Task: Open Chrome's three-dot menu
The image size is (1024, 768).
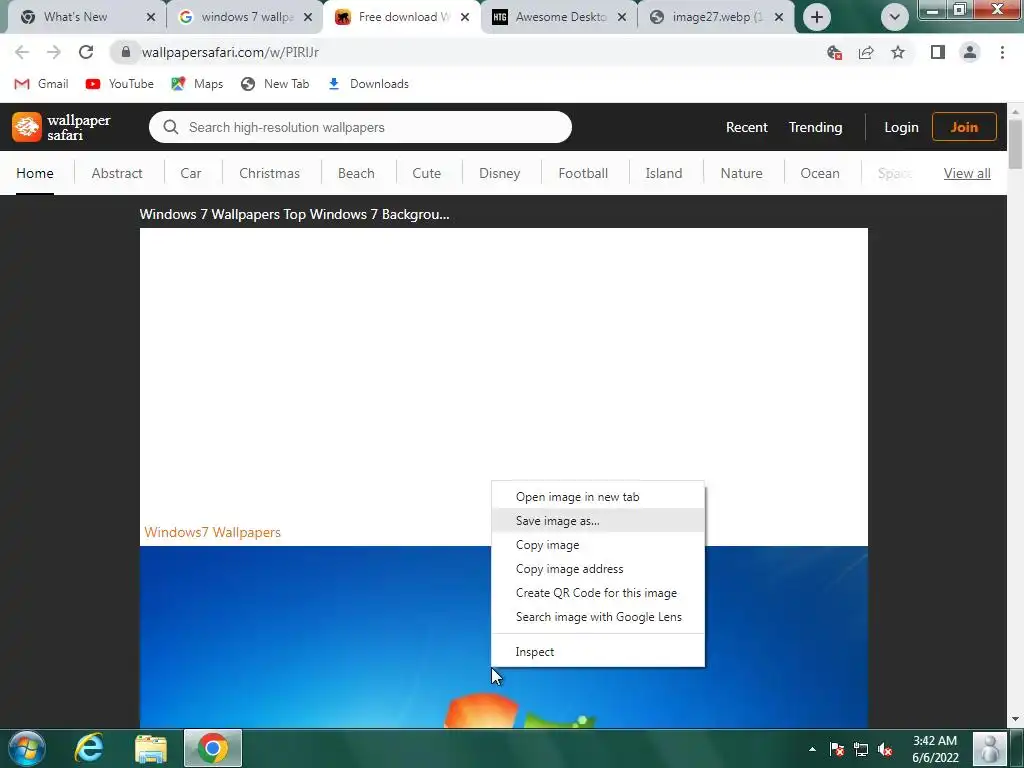Action: (x=1002, y=52)
